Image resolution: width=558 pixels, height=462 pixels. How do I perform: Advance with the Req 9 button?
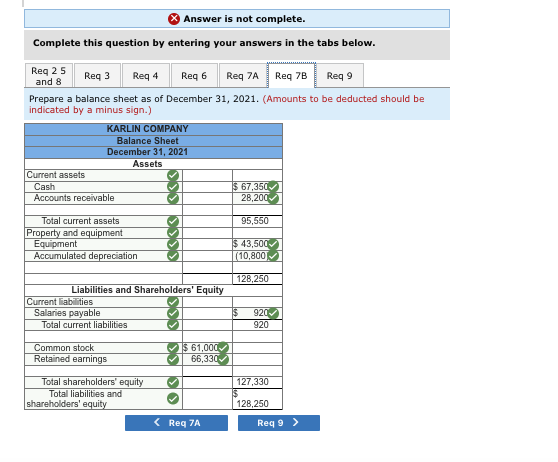(x=279, y=423)
